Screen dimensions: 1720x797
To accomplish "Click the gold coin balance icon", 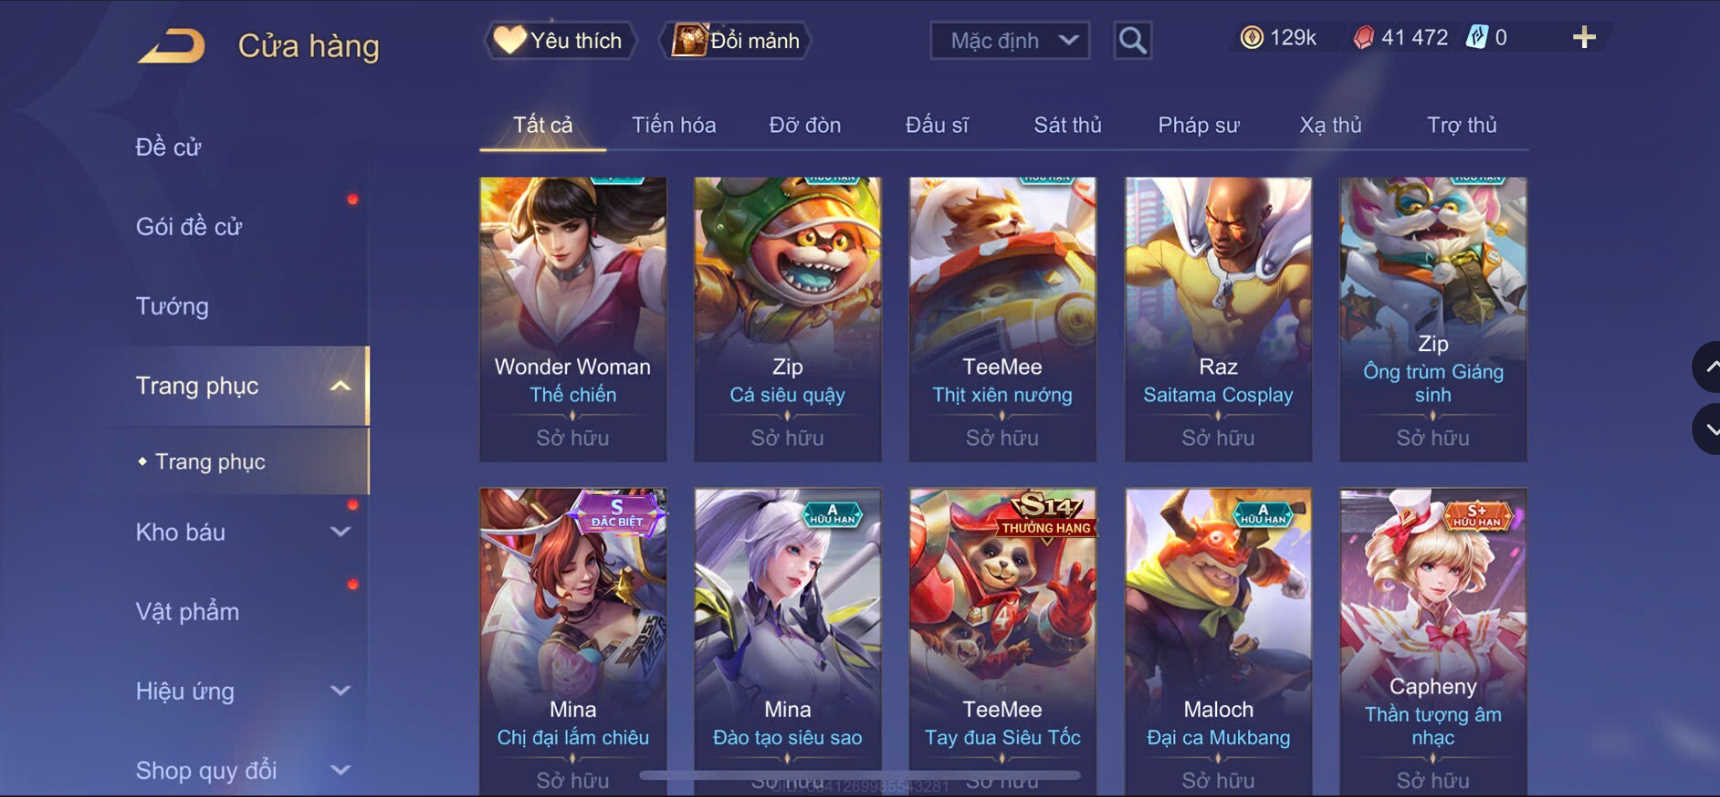I will click(x=1251, y=38).
